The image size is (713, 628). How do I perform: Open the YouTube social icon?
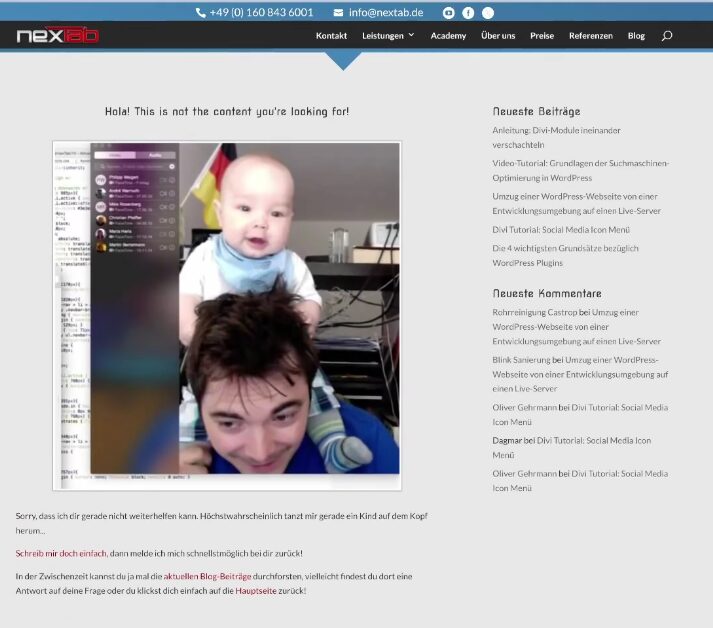pos(449,13)
